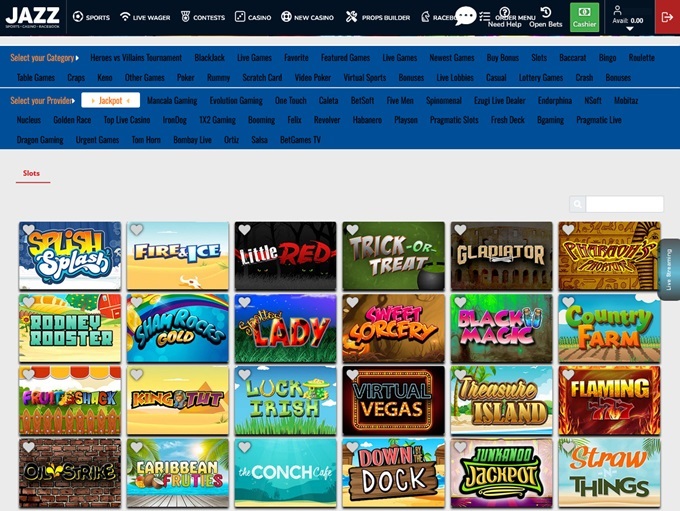Viewport: 680px width, 511px height.
Task: Select the BlackJack category
Action: 209,58
